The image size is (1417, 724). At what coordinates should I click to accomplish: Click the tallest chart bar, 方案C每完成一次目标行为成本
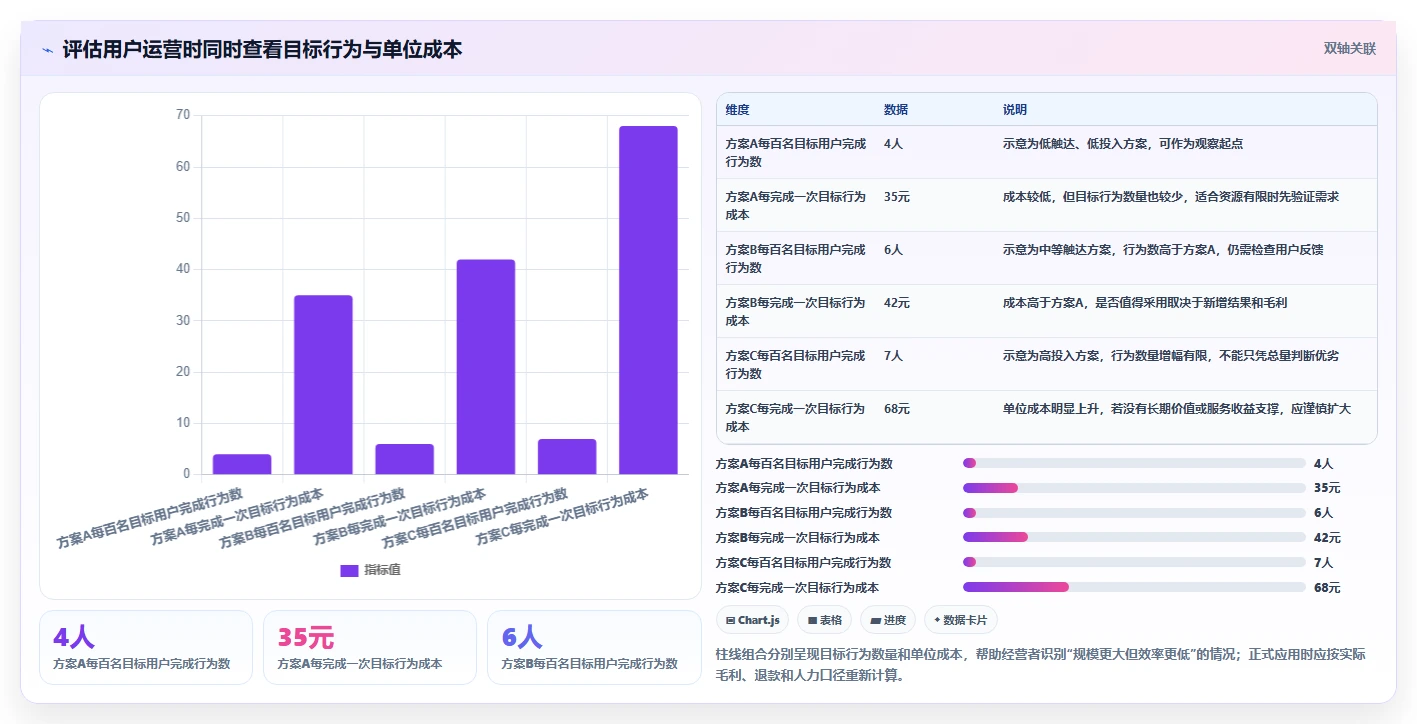pos(648,300)
